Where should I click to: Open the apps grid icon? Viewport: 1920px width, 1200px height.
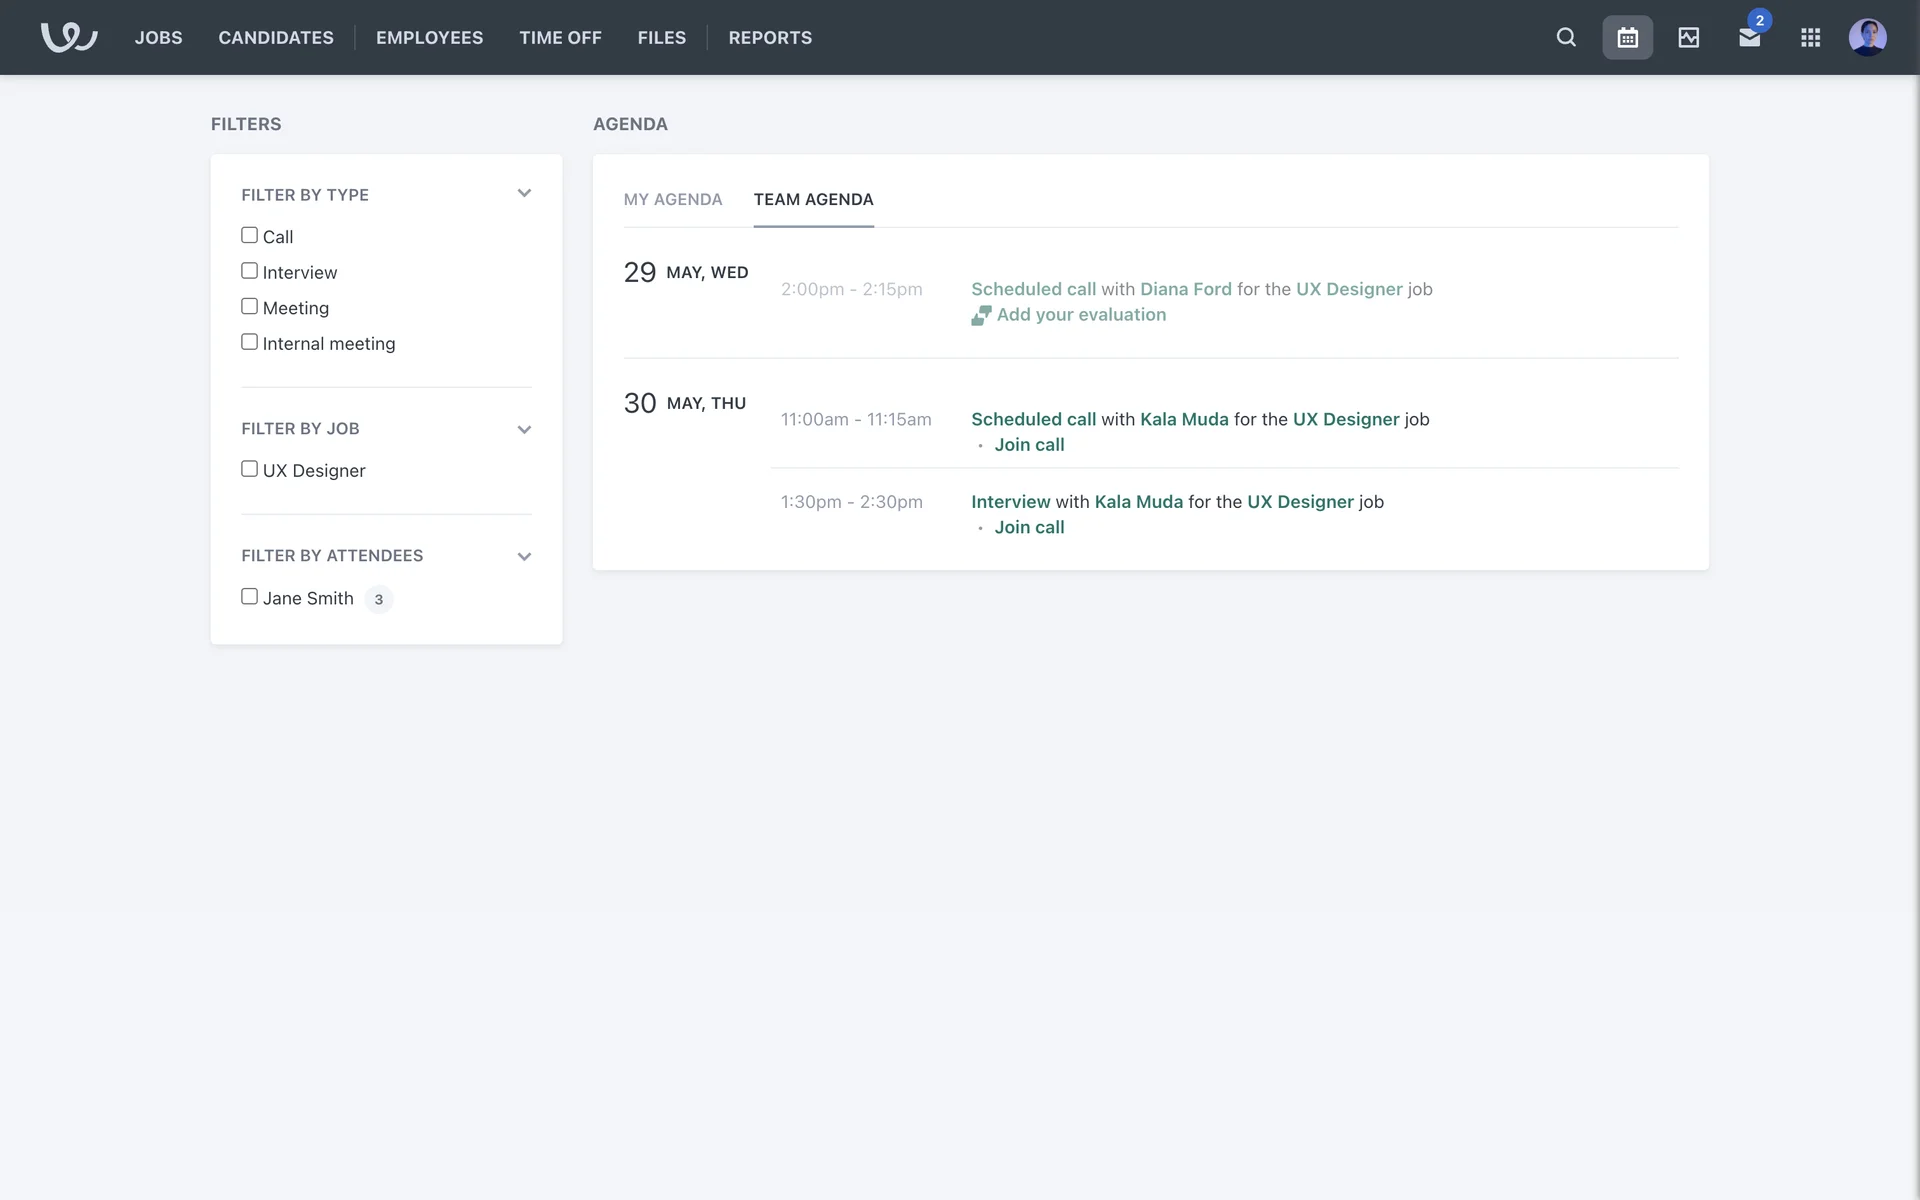pos(1810,37)
